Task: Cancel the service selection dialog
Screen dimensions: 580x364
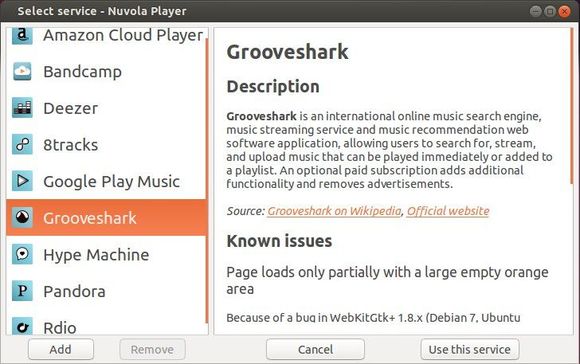Action: coord(315,349)
